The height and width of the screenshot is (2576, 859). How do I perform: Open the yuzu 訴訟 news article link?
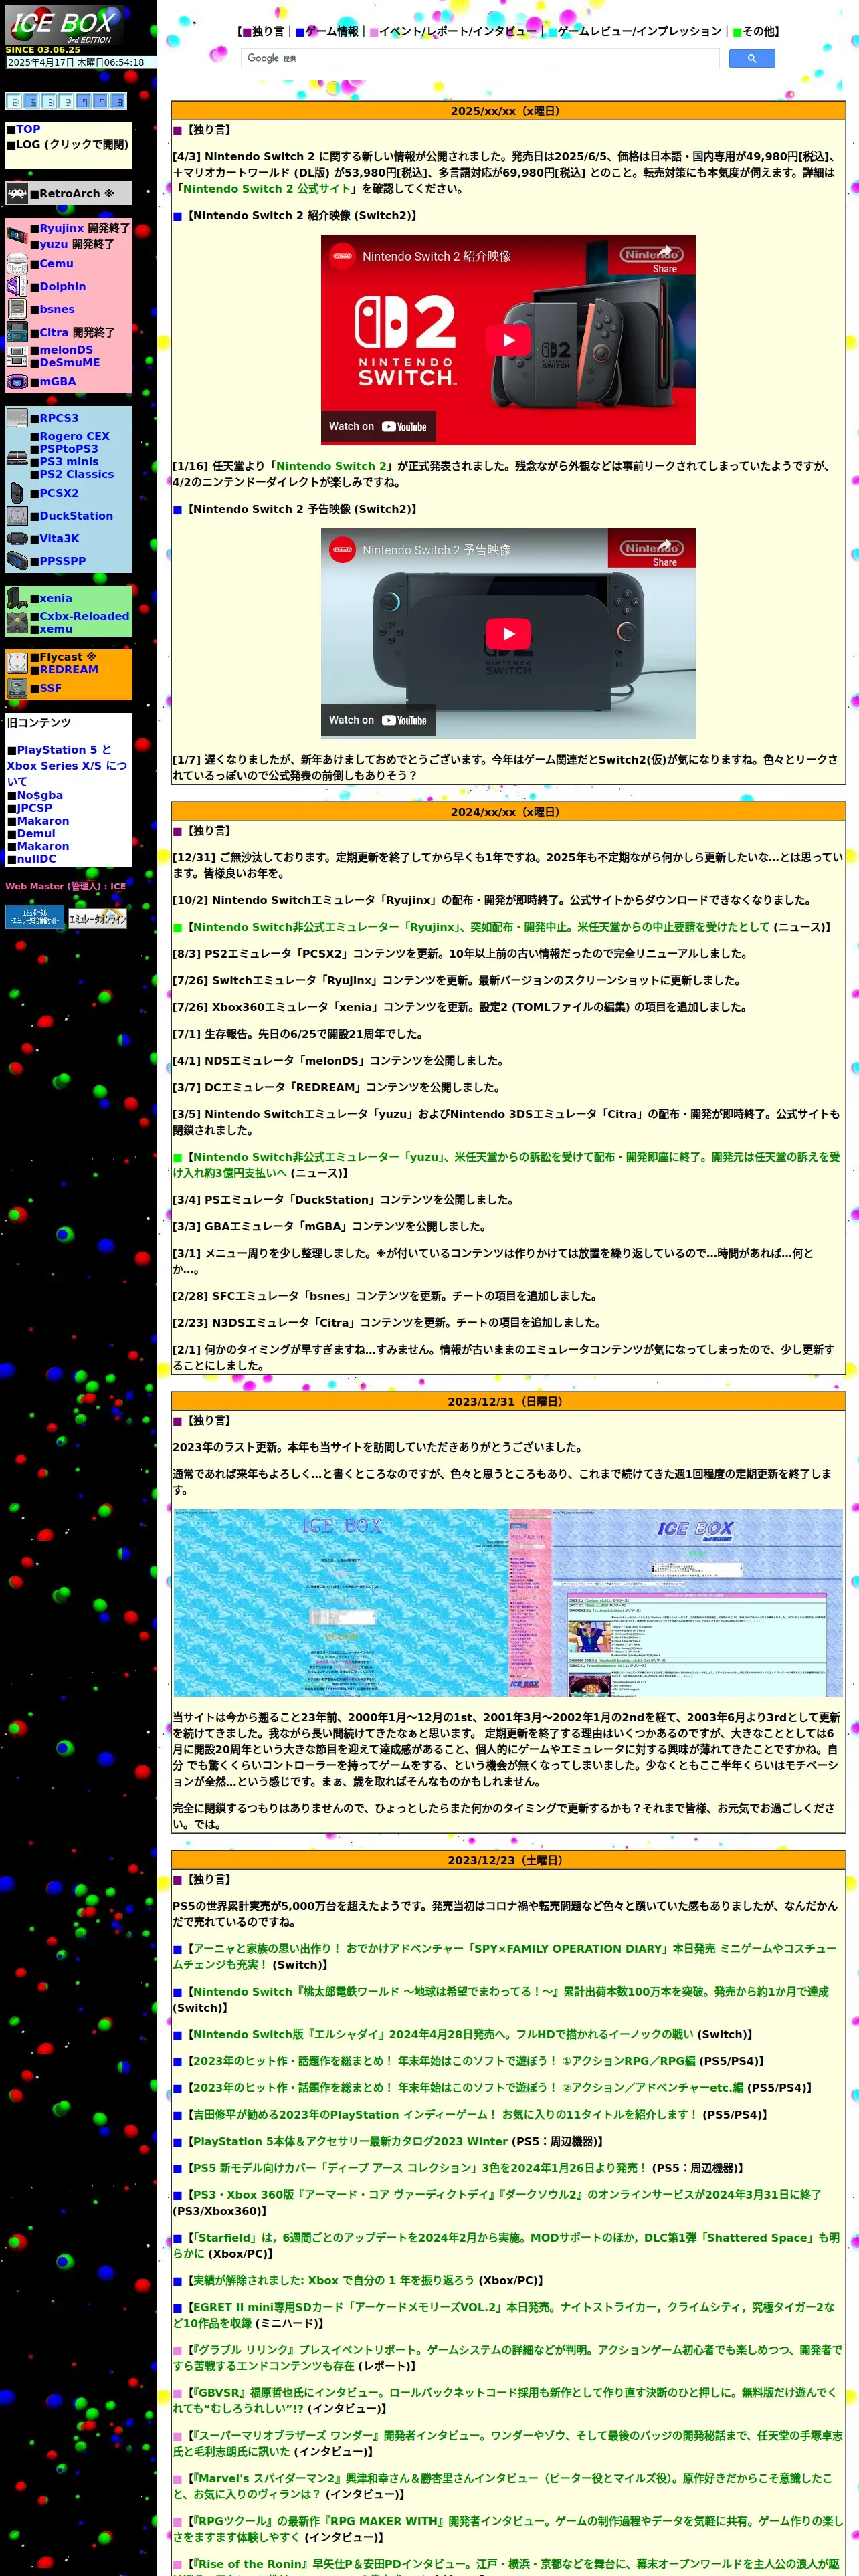click(506, 1165)
